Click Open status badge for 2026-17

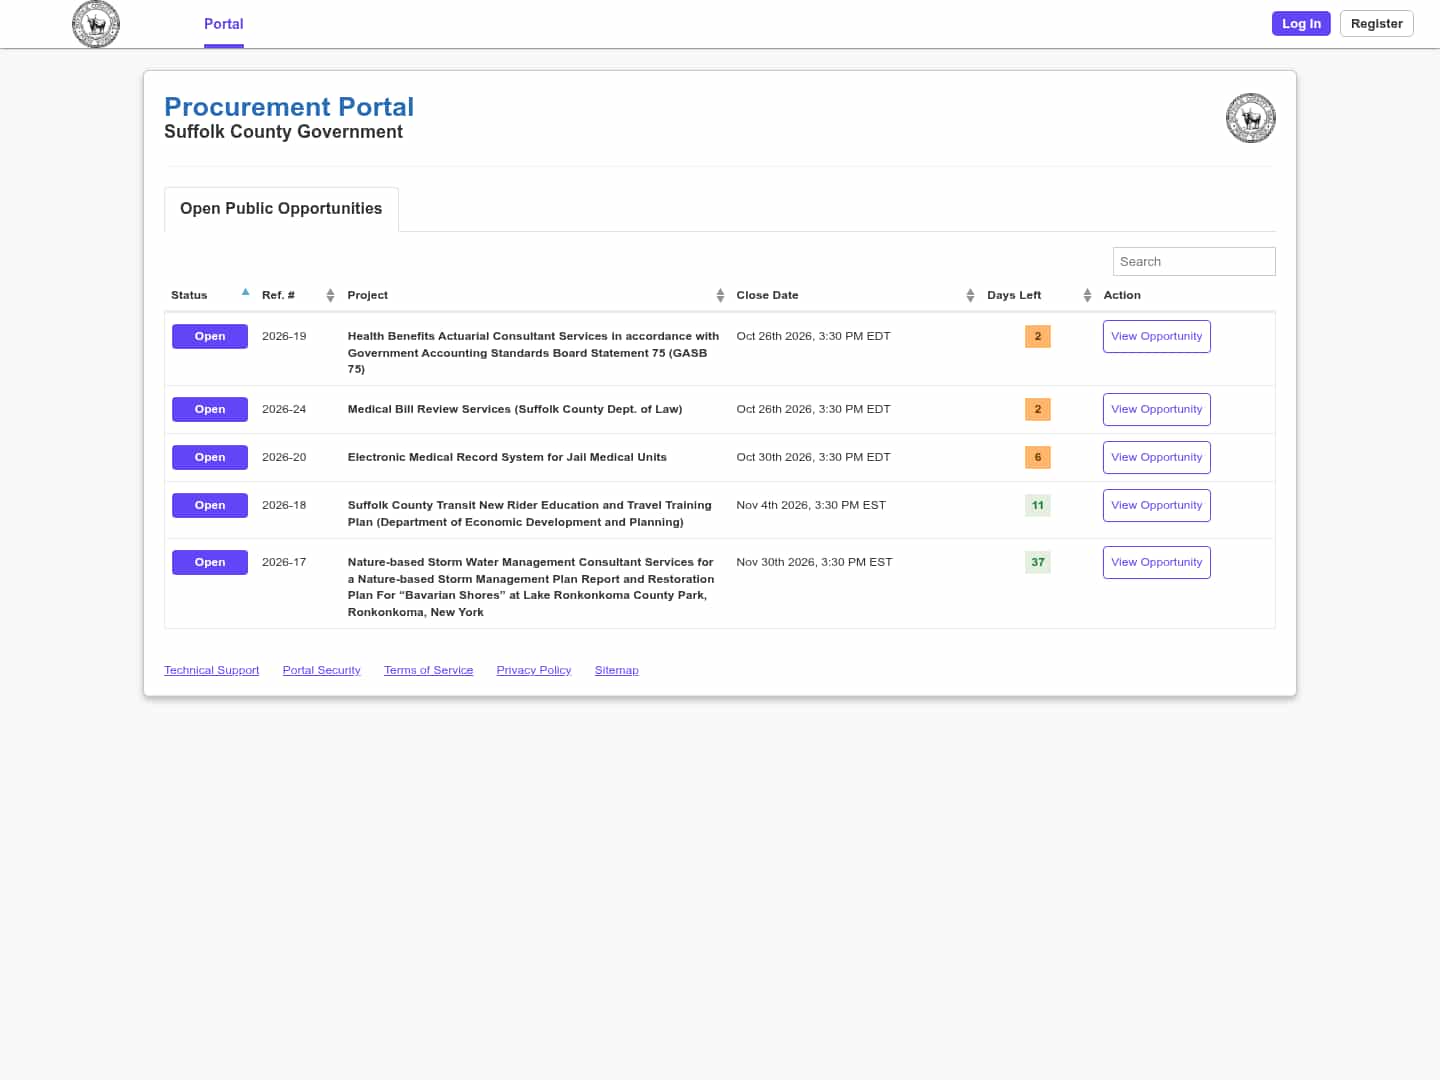[x=210, y=562]
